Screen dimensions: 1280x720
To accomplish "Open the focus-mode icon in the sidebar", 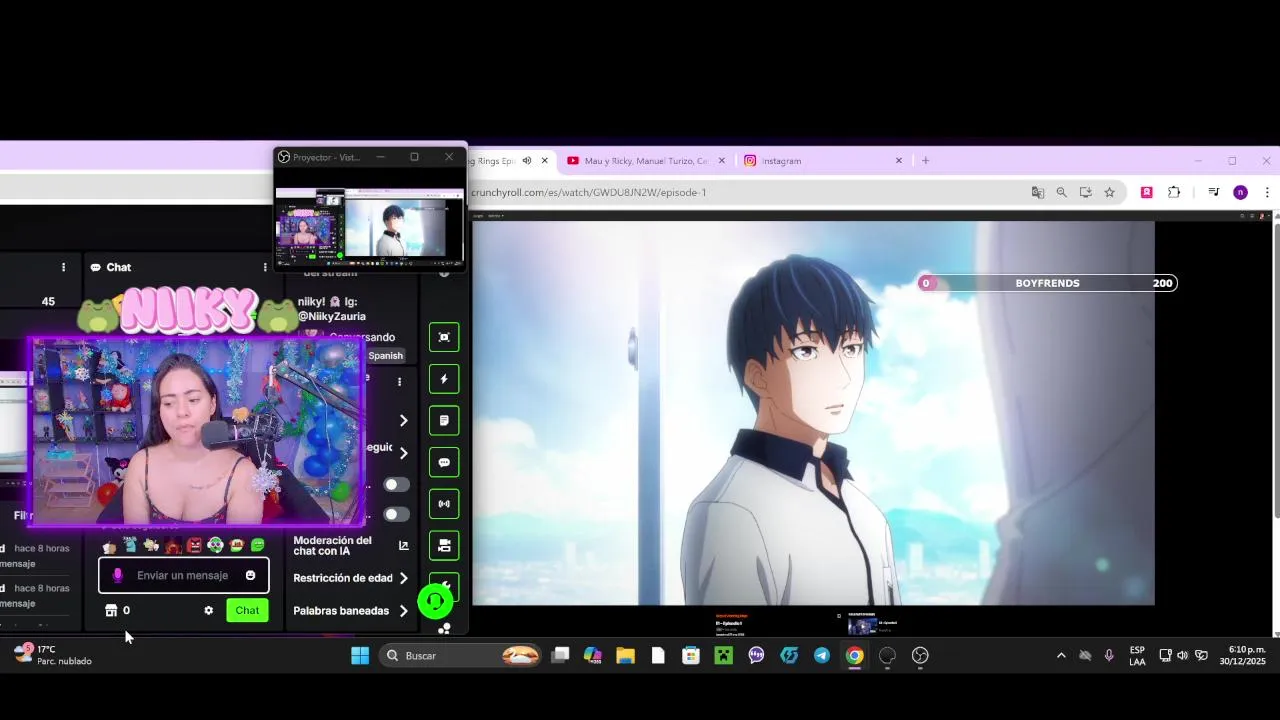I will pos(444,337).
